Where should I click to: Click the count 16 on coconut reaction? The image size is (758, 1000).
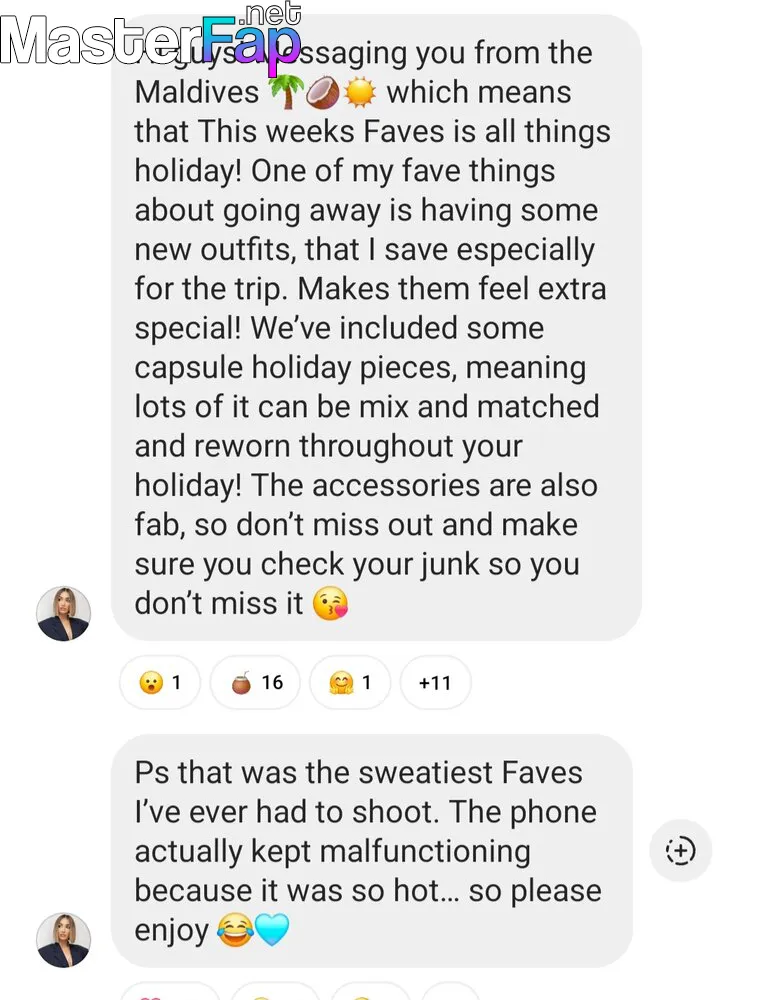pos(272,682)
